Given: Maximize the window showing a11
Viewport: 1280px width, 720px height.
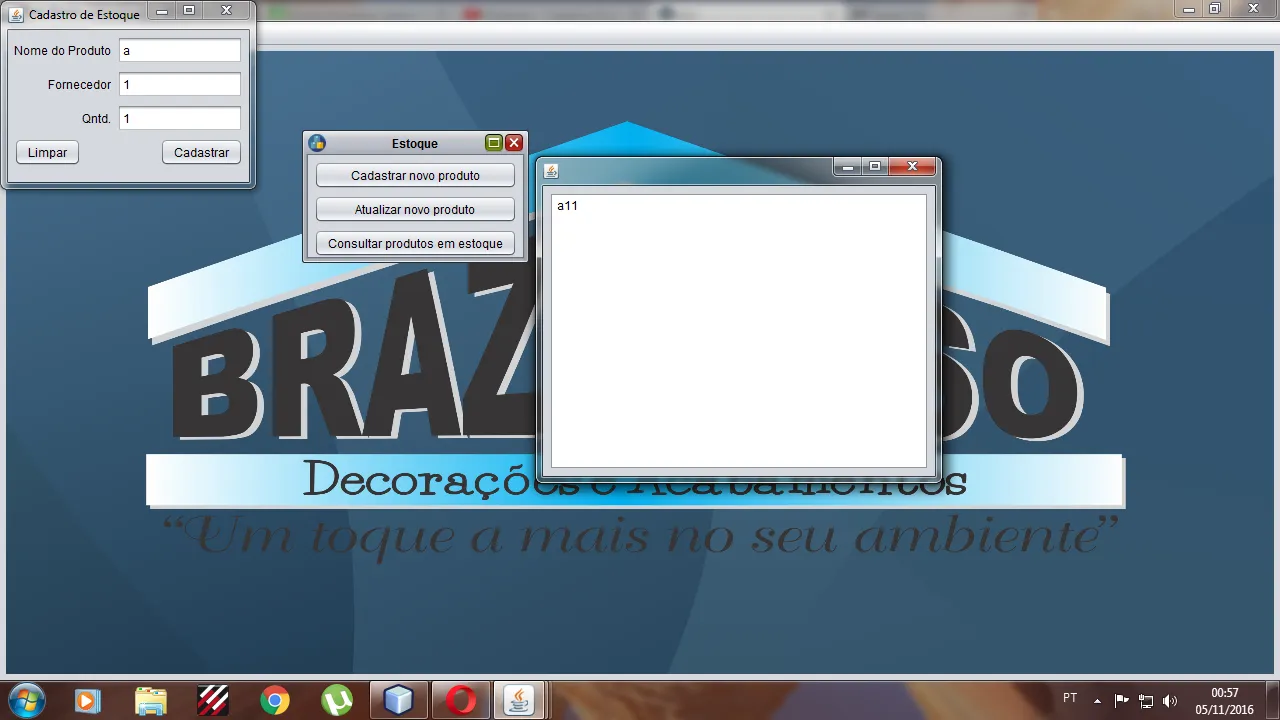Looking at the screenshot, I should 875,167.
